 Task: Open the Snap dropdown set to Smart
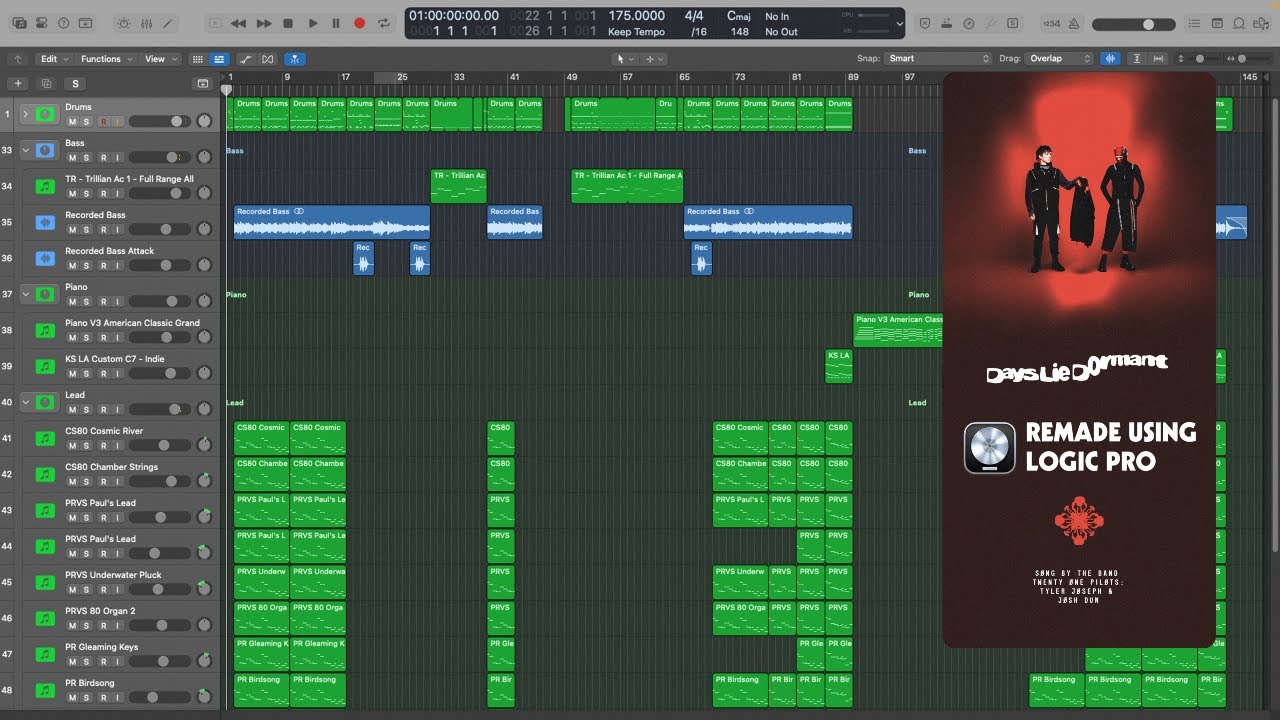tap(939, 59)
